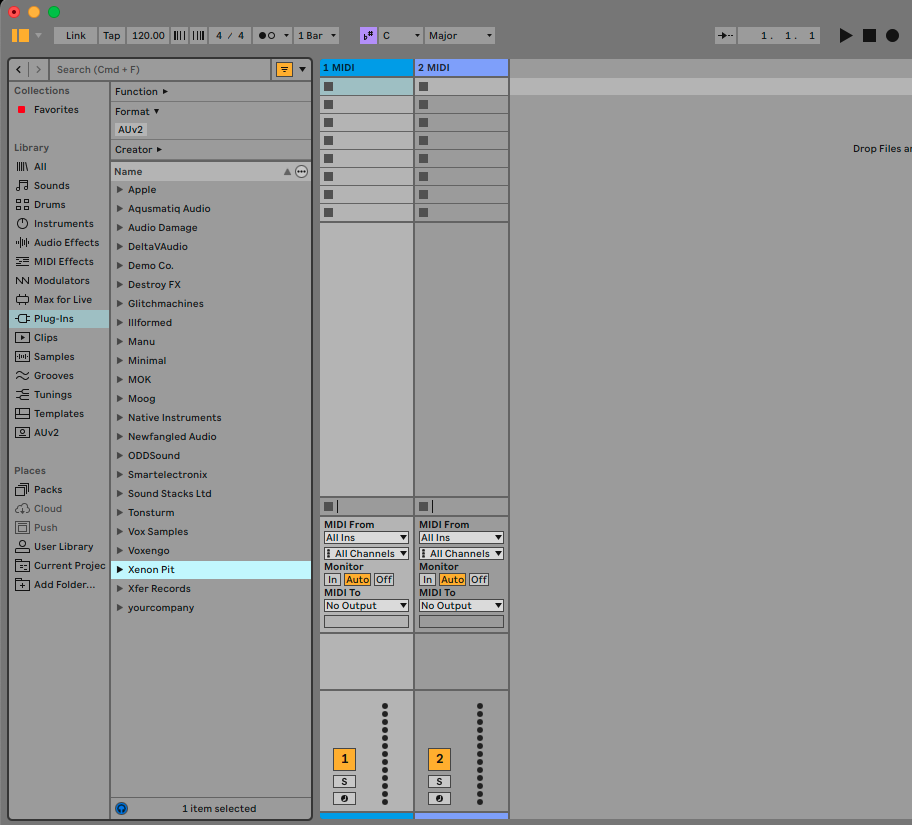Screen dimensions: 912x825
Task: Open the scale name Major dropdown
Action: click(460, 35)
